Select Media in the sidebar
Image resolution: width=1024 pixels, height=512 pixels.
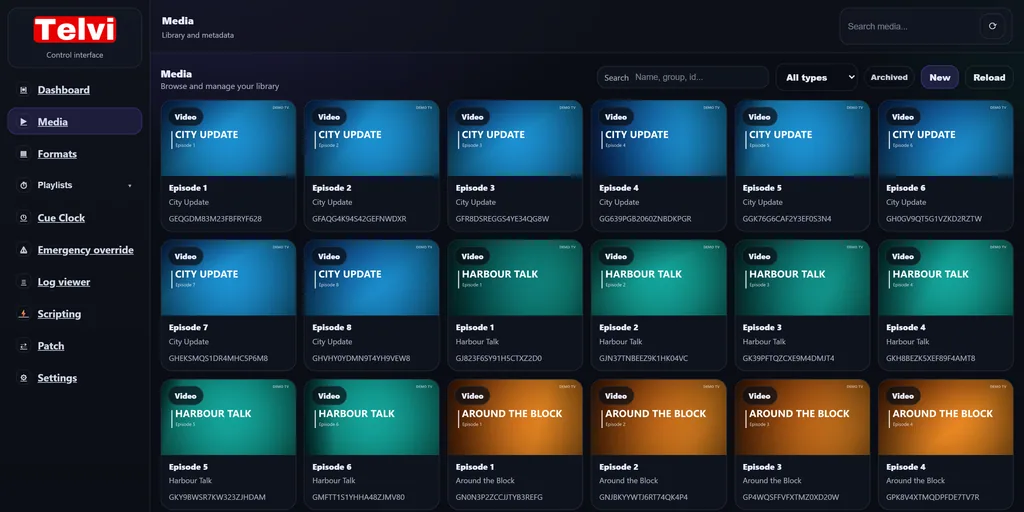coord(74,121)
